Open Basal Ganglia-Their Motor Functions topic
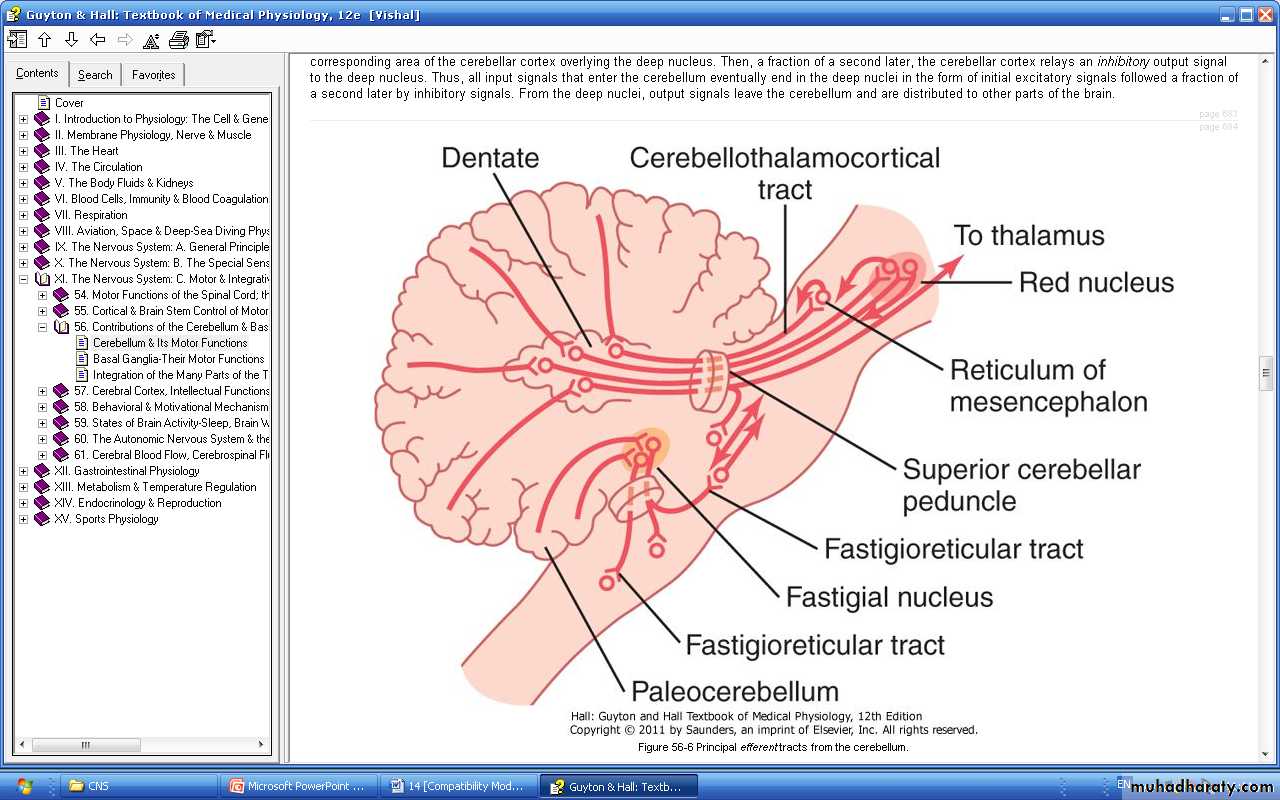This screenshot has height=800, width=1280. pos(178,359)
